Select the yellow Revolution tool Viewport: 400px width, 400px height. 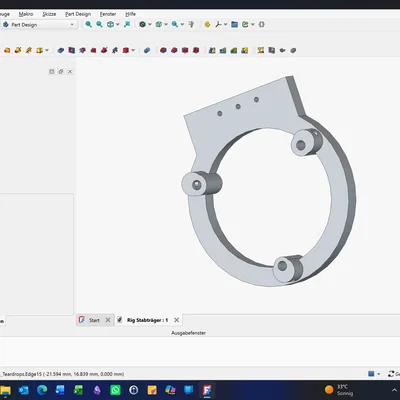point(18,50)
